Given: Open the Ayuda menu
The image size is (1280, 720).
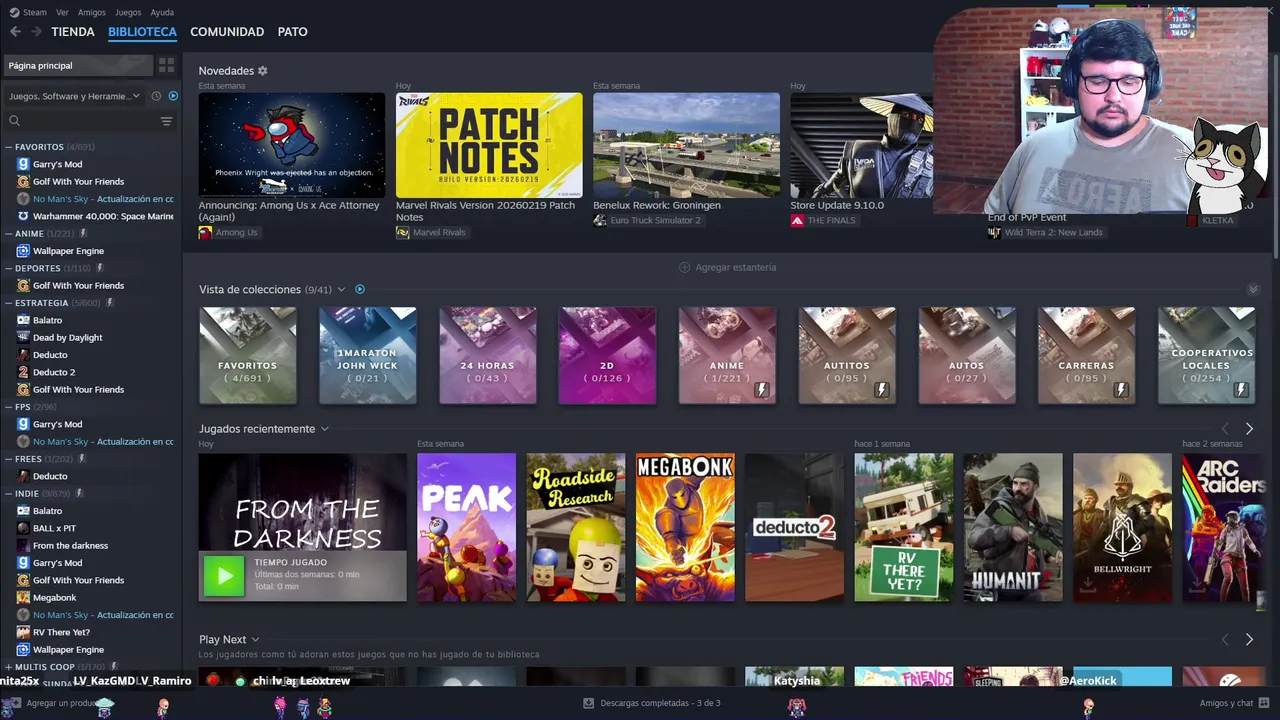Looking at the screenshot, I should (162, 12).
